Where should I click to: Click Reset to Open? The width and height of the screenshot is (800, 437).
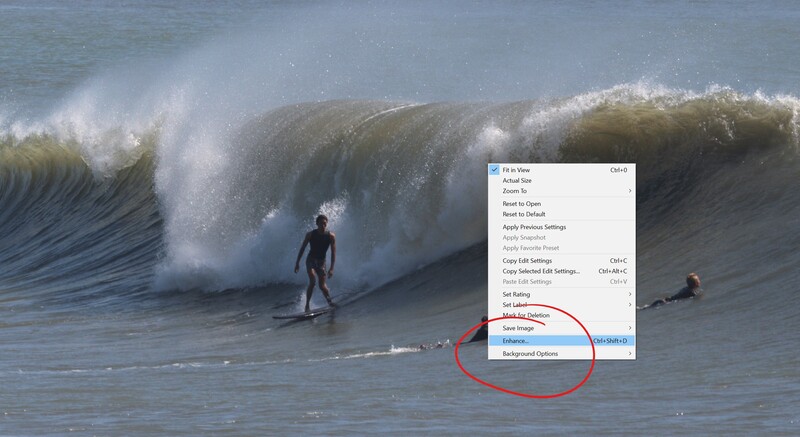(x=562, y=204)
